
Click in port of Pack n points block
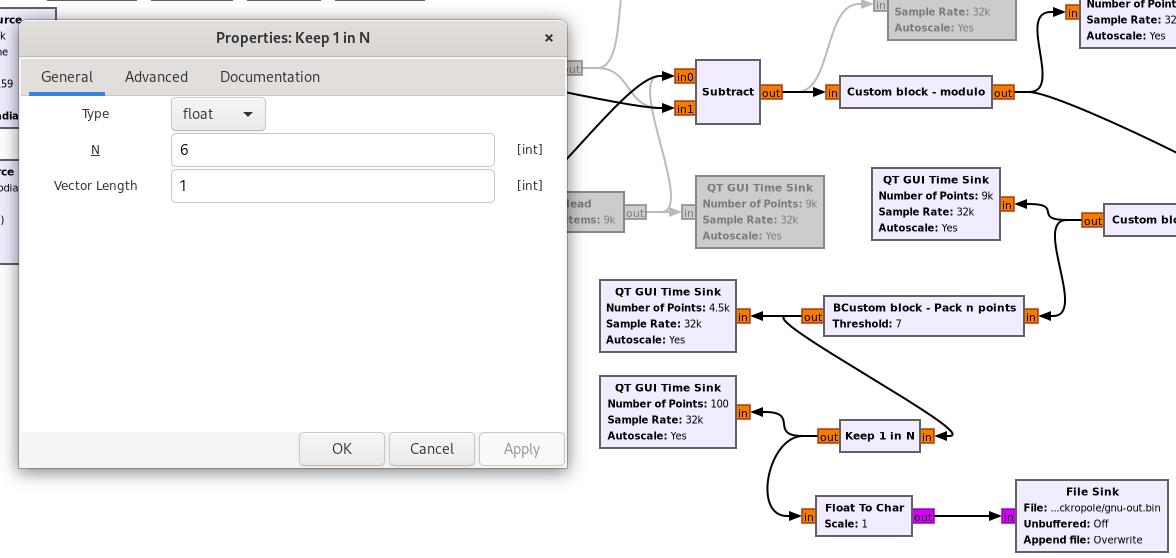coord(1031,316)
